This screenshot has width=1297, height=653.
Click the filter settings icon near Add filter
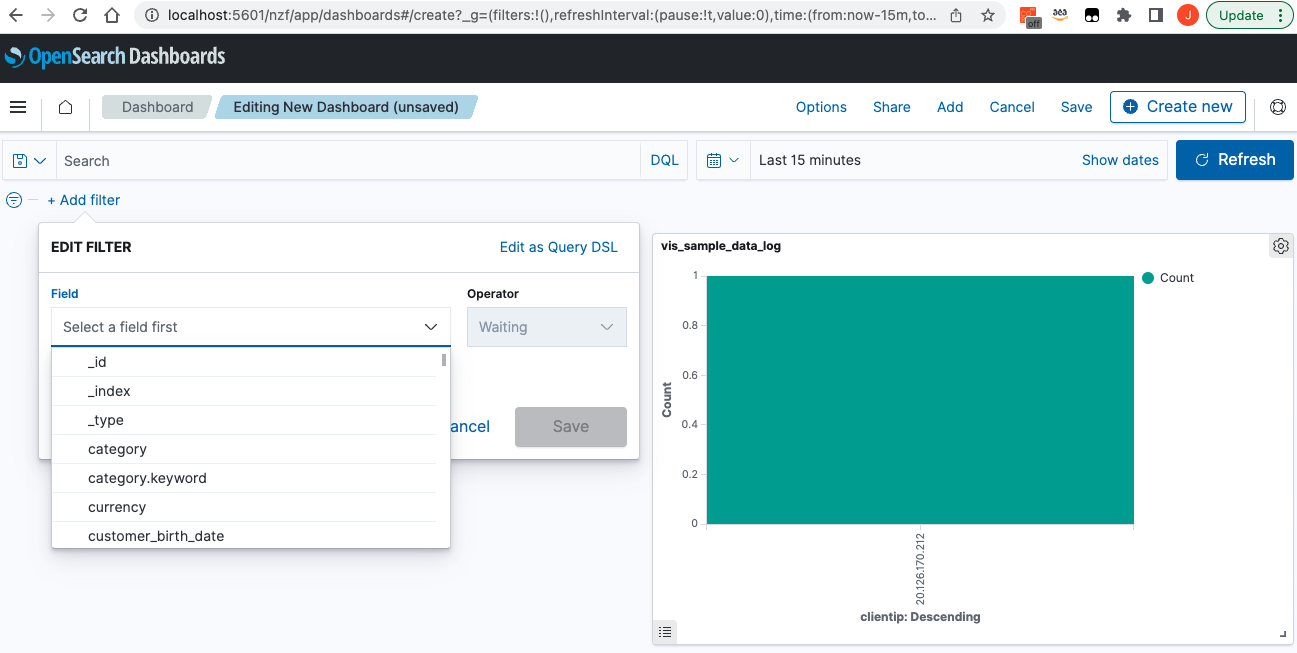coord(13,200)
